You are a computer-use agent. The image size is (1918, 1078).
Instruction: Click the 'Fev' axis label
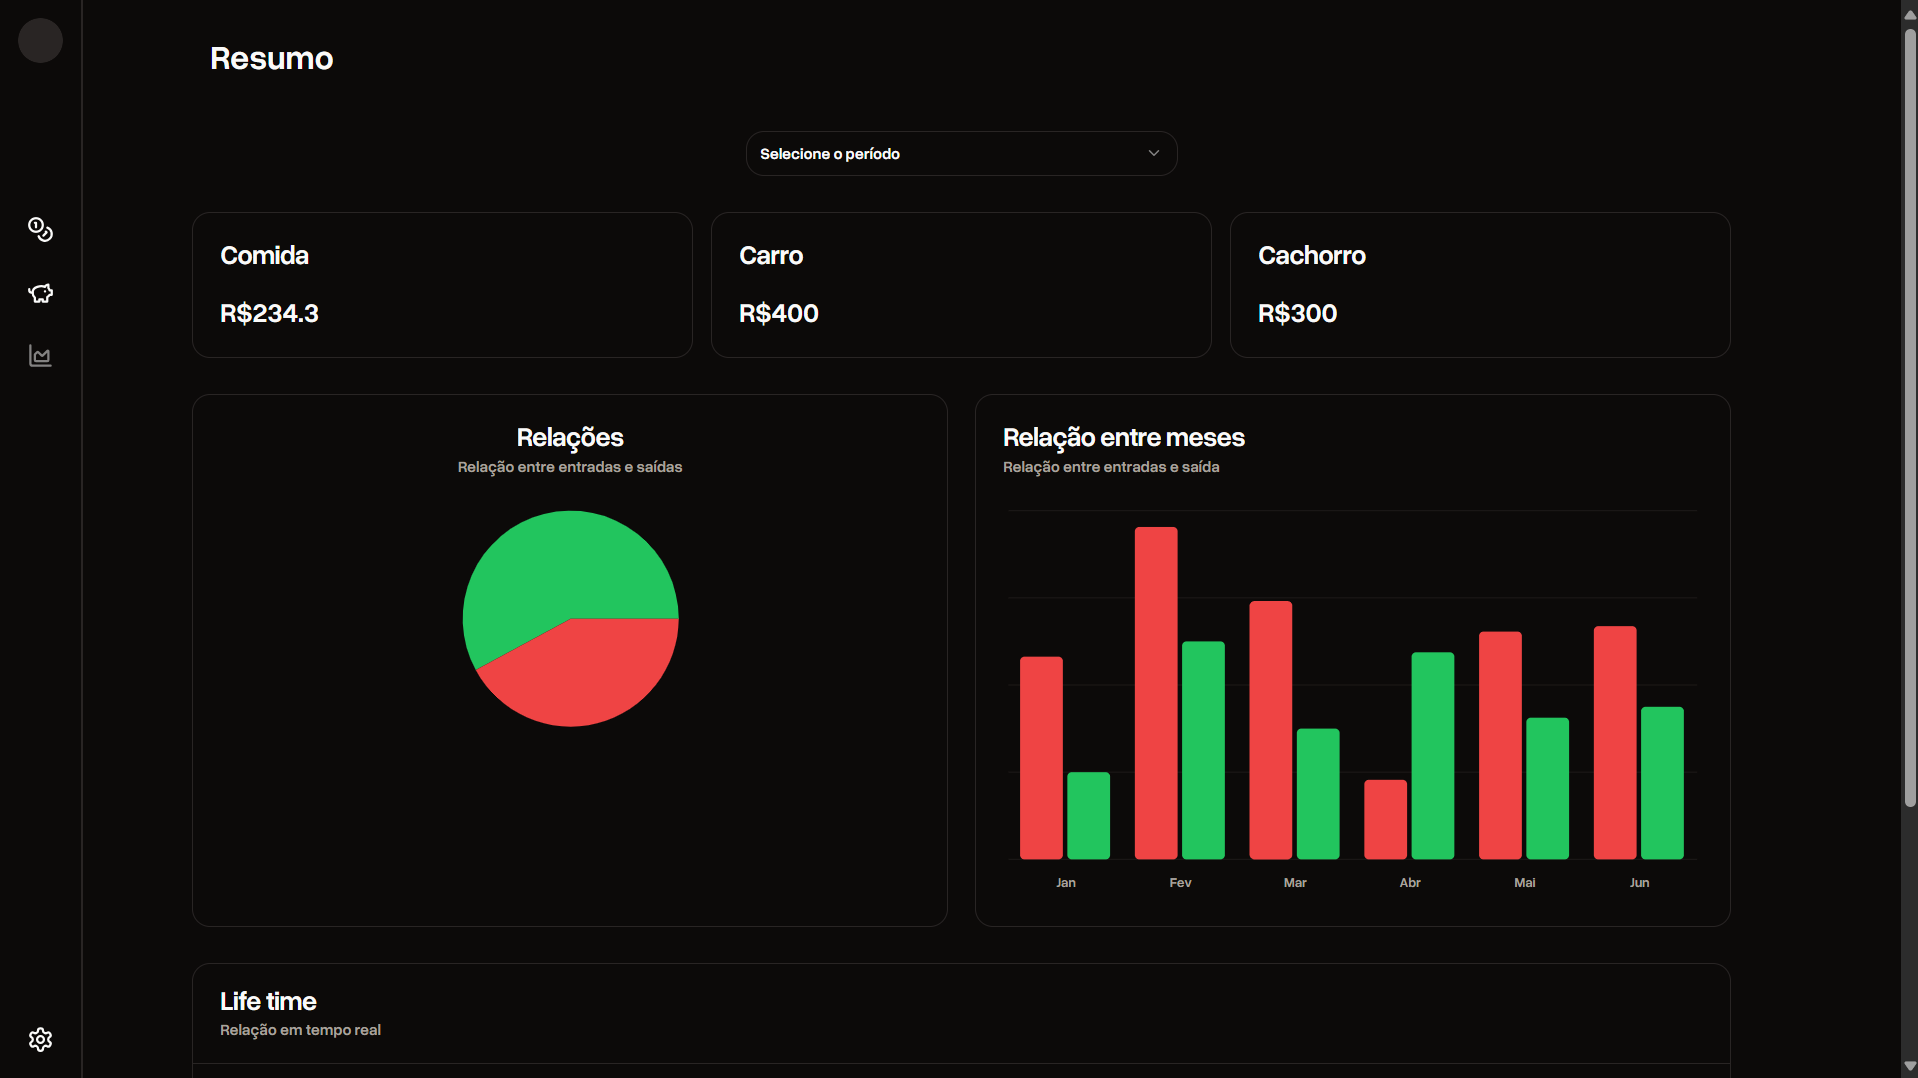[x=1180, y=883]
